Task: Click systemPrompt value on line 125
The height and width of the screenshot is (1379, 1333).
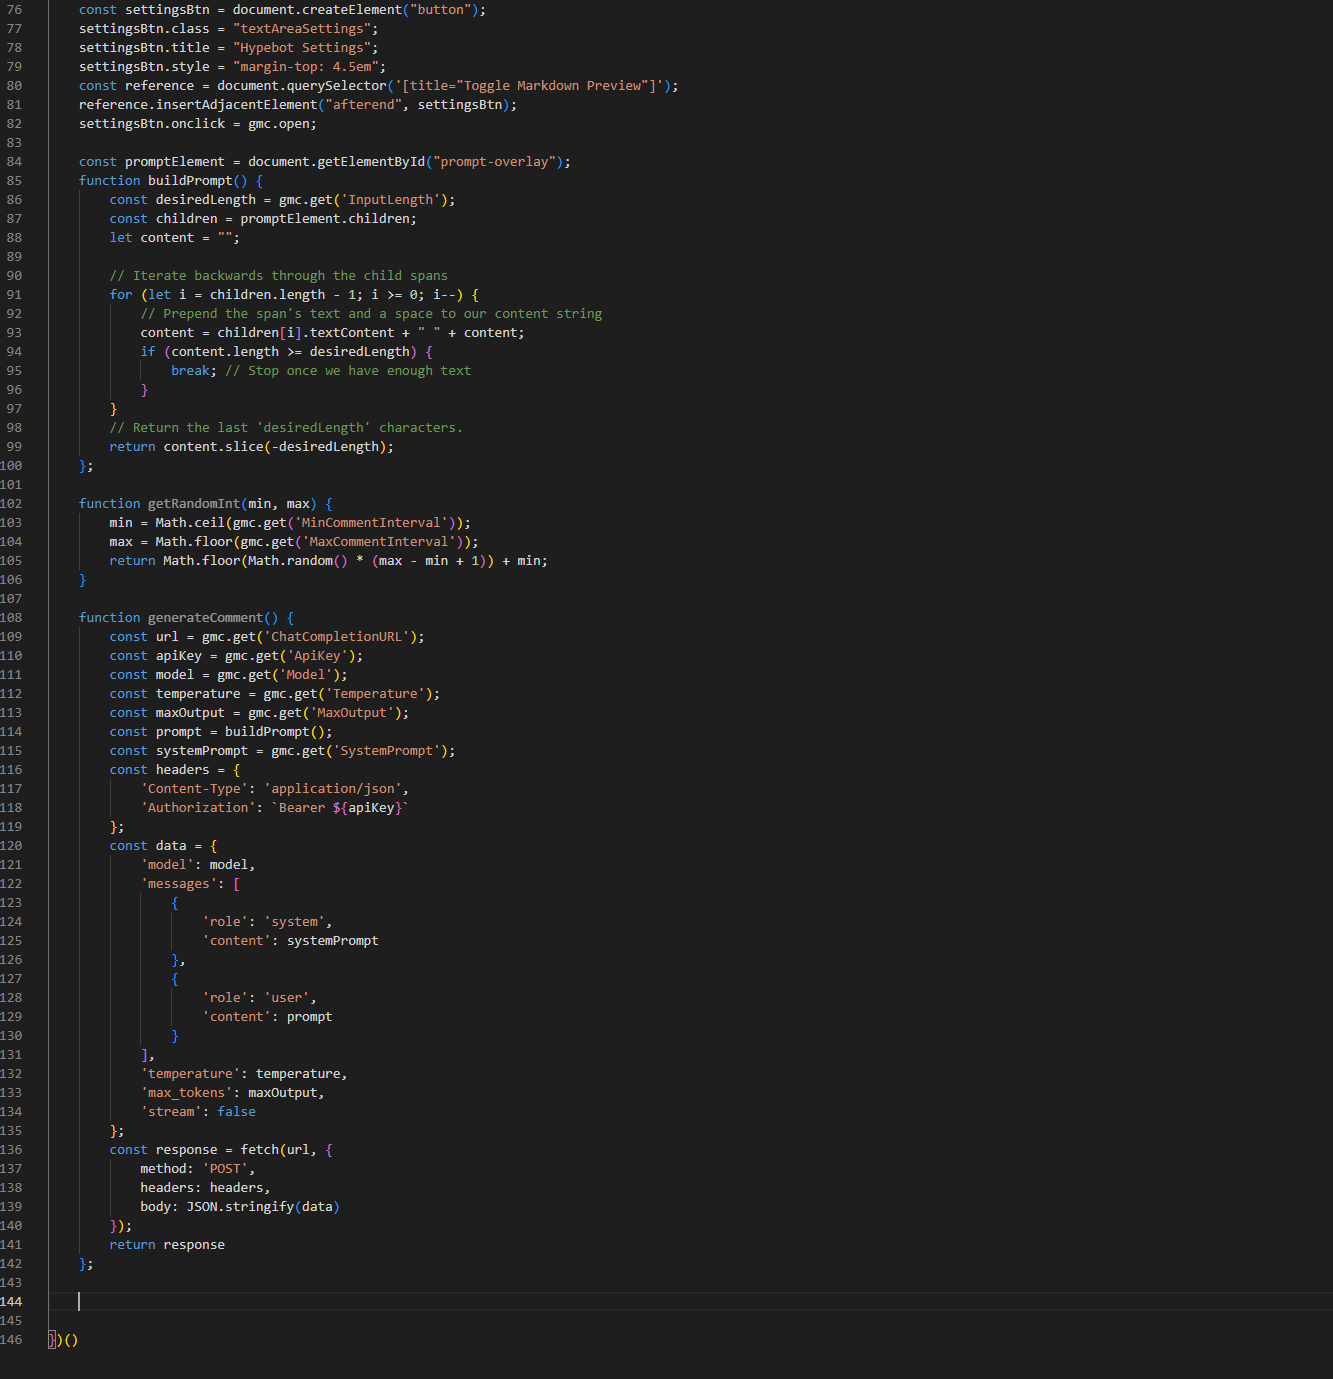Action: (333, 941)
